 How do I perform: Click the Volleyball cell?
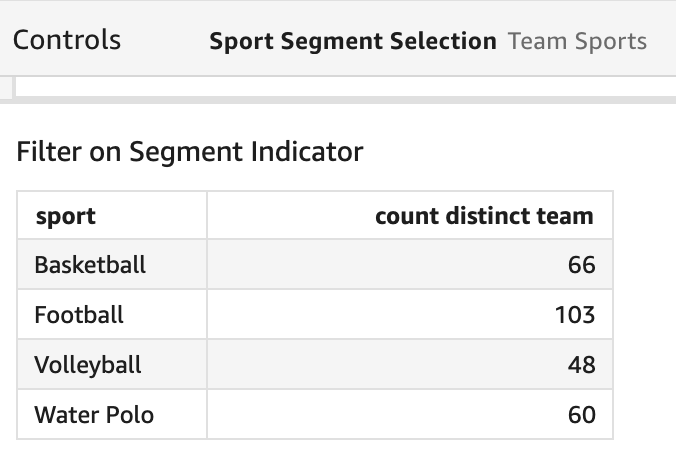[x=88, y=365]
